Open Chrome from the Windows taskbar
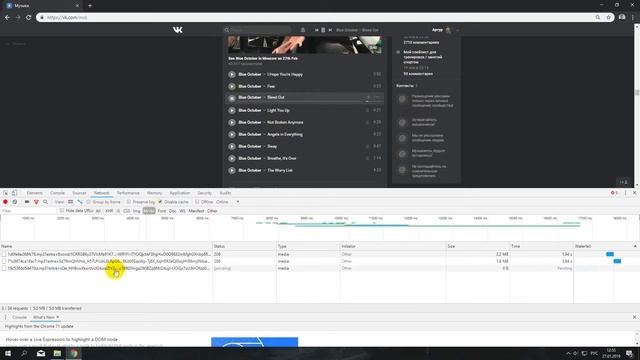Image resolution: width=640 pixels, height=360 pixels. pyautogui.click(x=74, y=353)
